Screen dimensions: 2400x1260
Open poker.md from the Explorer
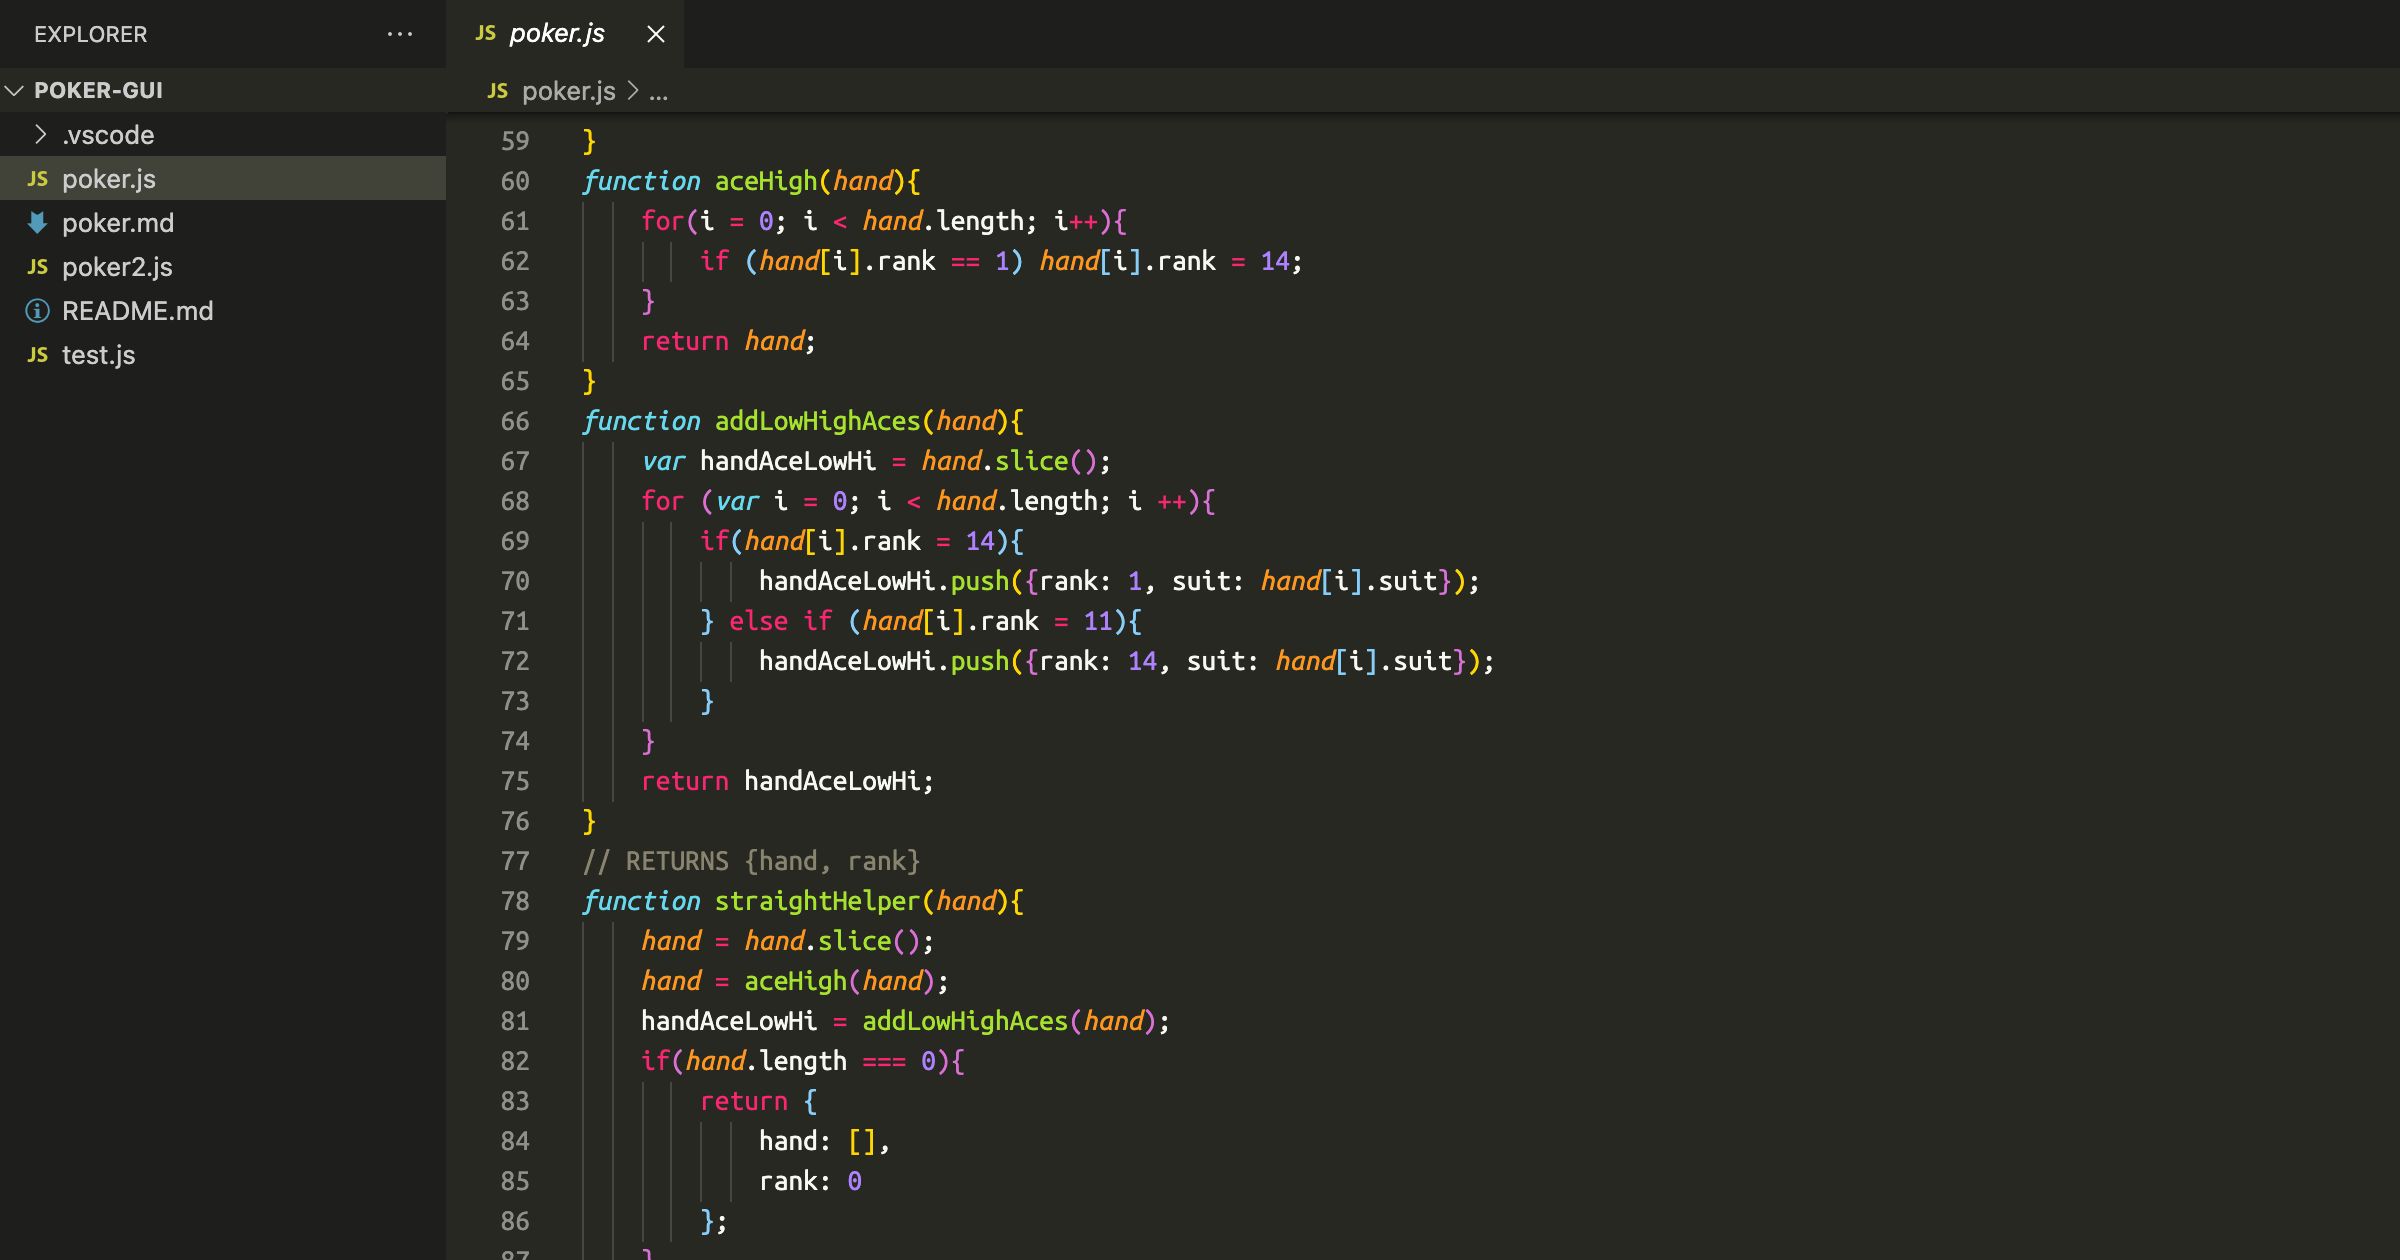(x=118, y=222)
